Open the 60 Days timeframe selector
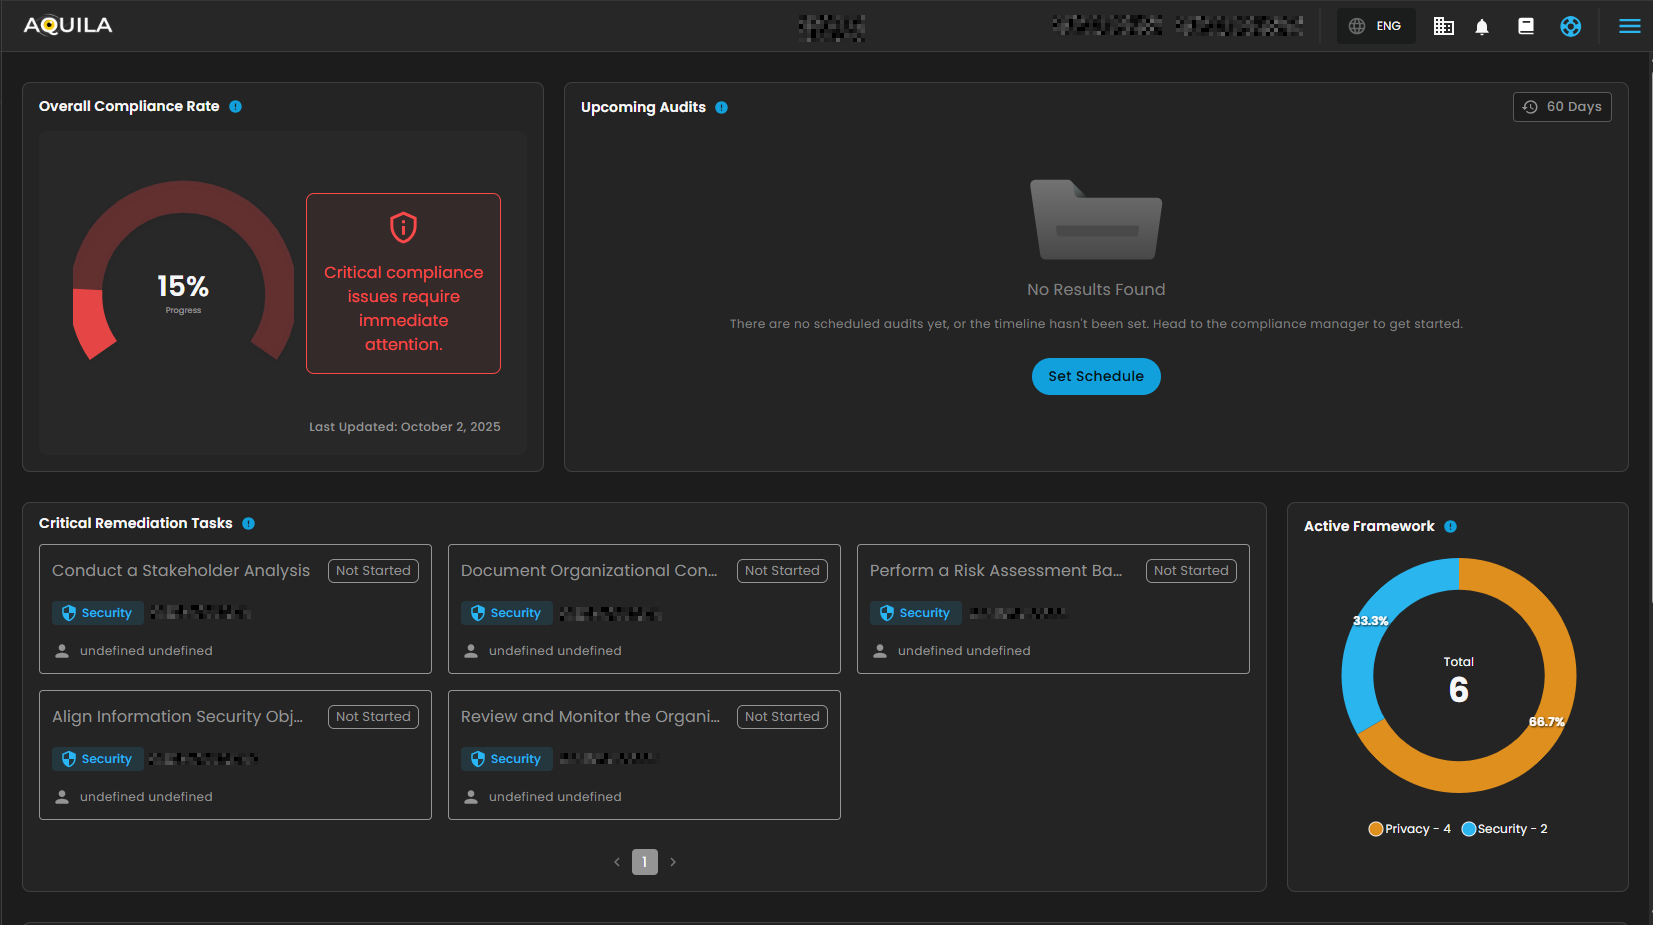Viewport: 1653px width, 925px height. point(1562,107)
